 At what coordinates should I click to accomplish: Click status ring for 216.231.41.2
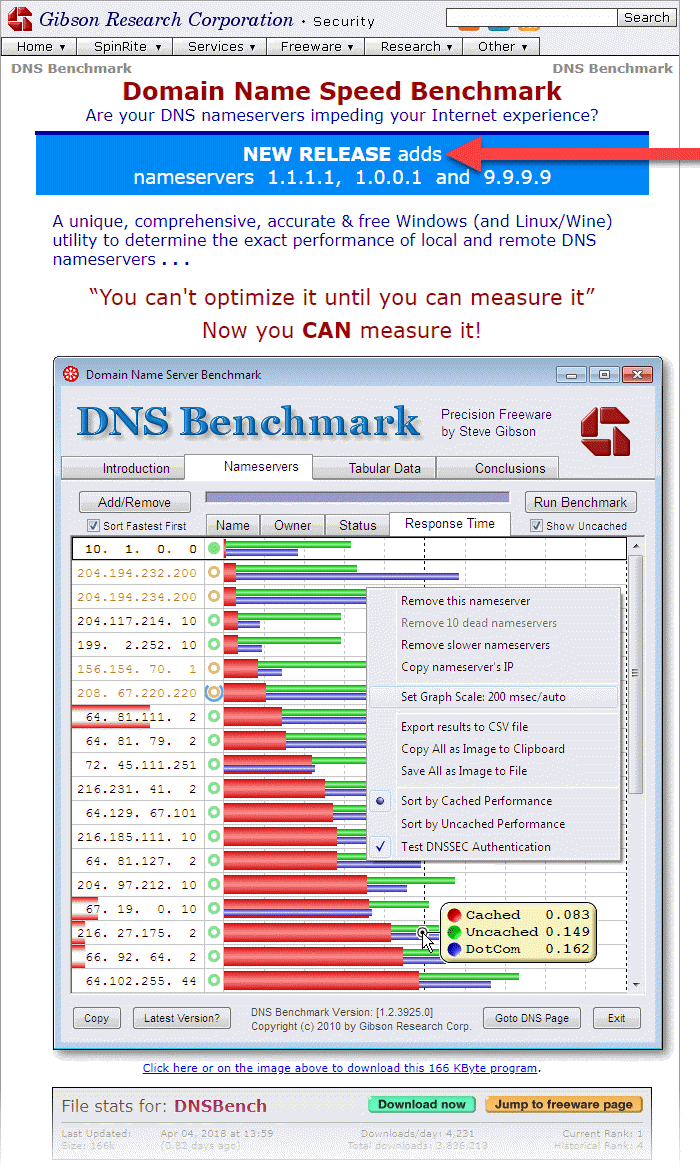(x=214, y=788)
